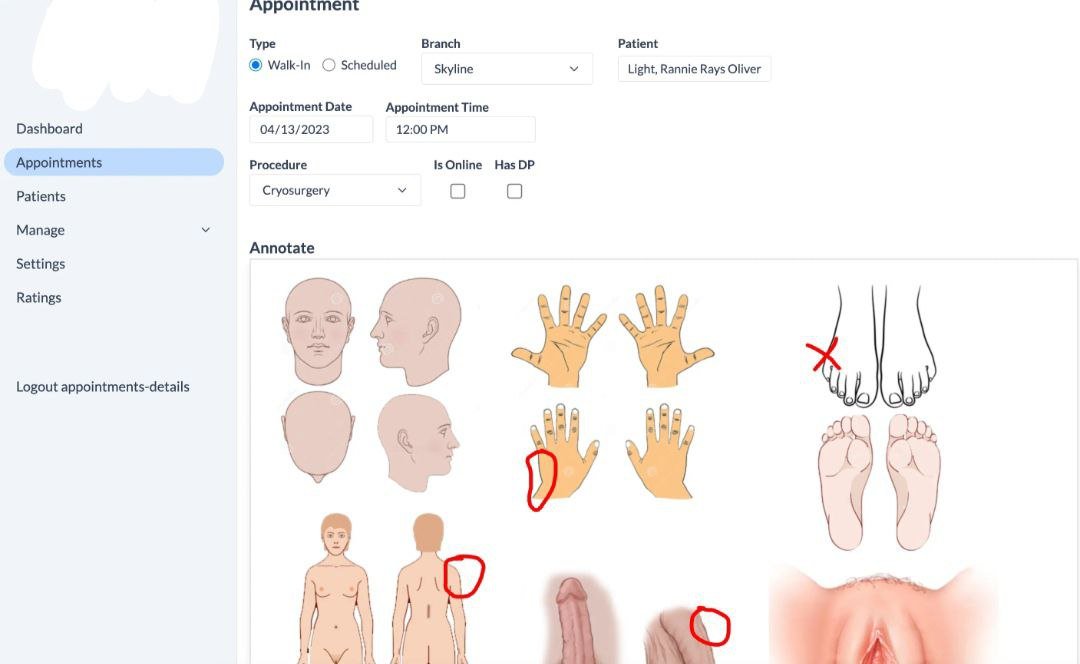Click the red X mark near the feet
Image resolution: width=1080 pixels, height=664 pixels.
click(823, 354)
